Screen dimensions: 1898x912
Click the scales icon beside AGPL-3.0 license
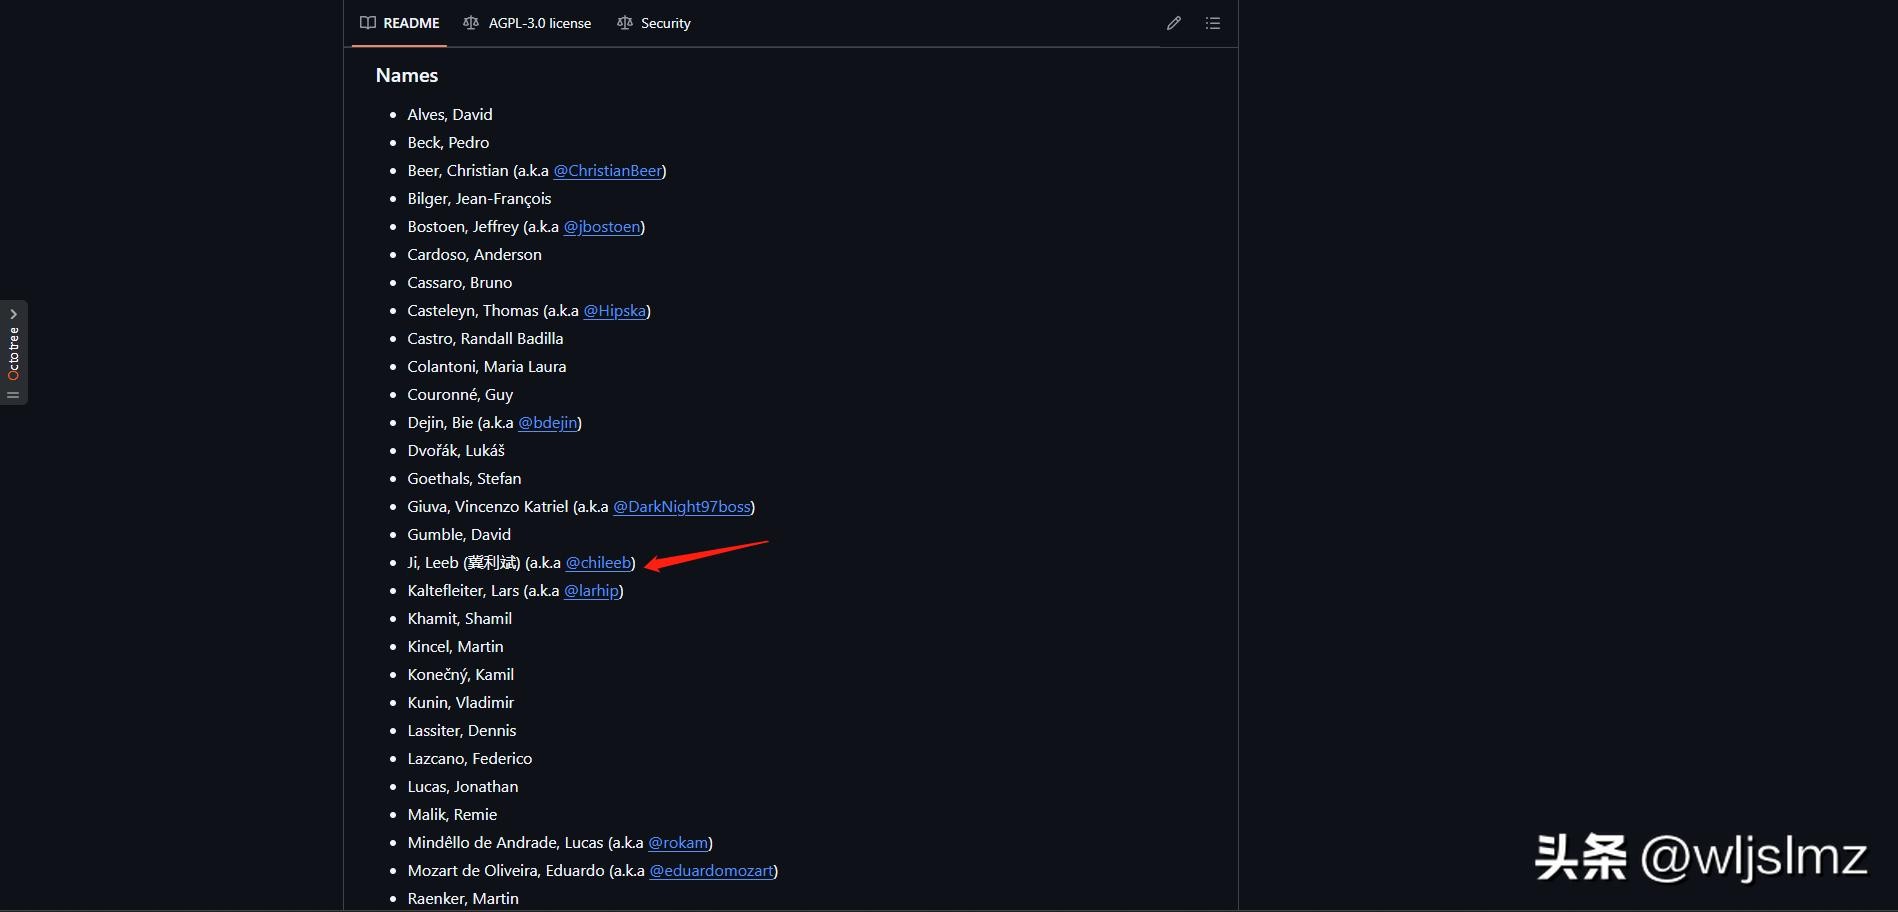pyautogui.click(x=471, y=23)
